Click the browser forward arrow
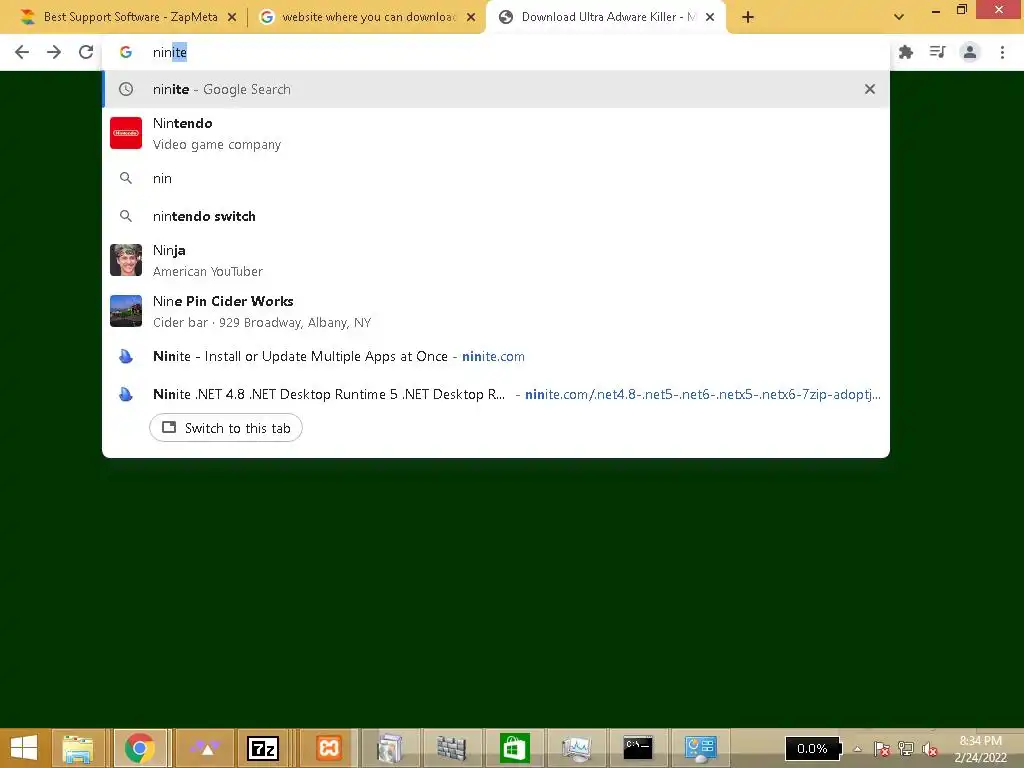 click(54, 52)
